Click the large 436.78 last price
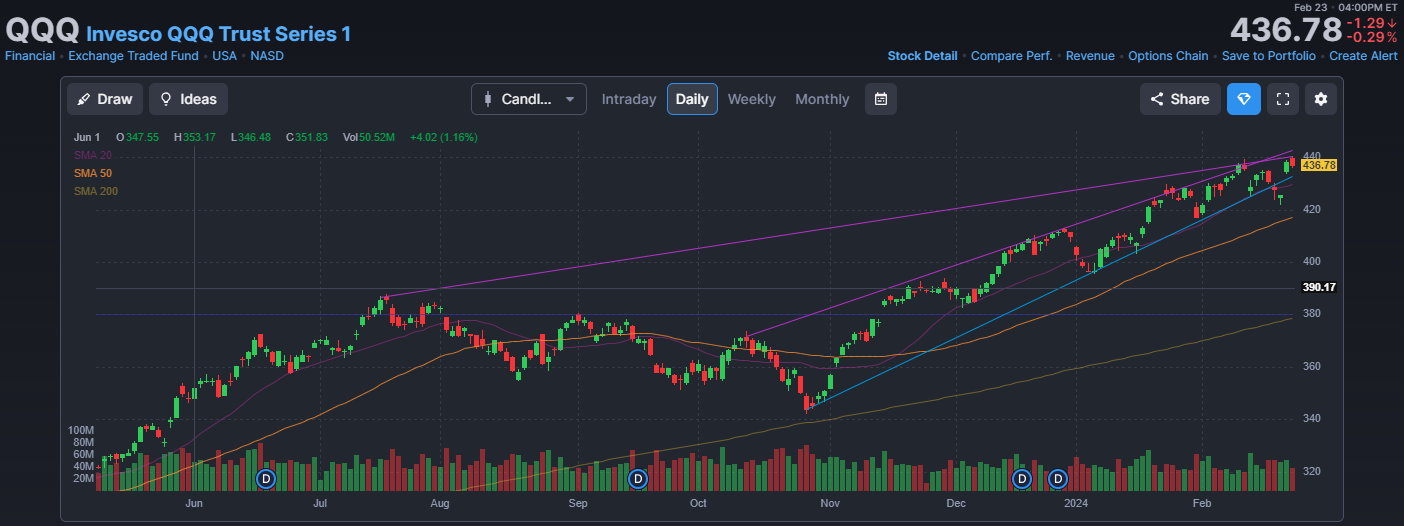Viewport: 1404px width, 526px height. pos(1284,29)
